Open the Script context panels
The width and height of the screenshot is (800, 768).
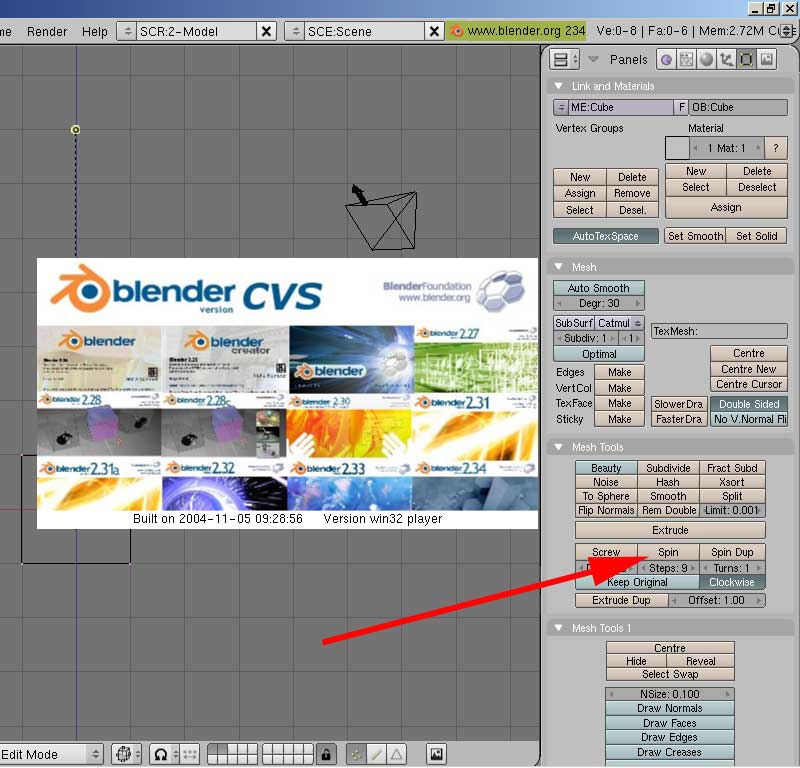[686, 60]
